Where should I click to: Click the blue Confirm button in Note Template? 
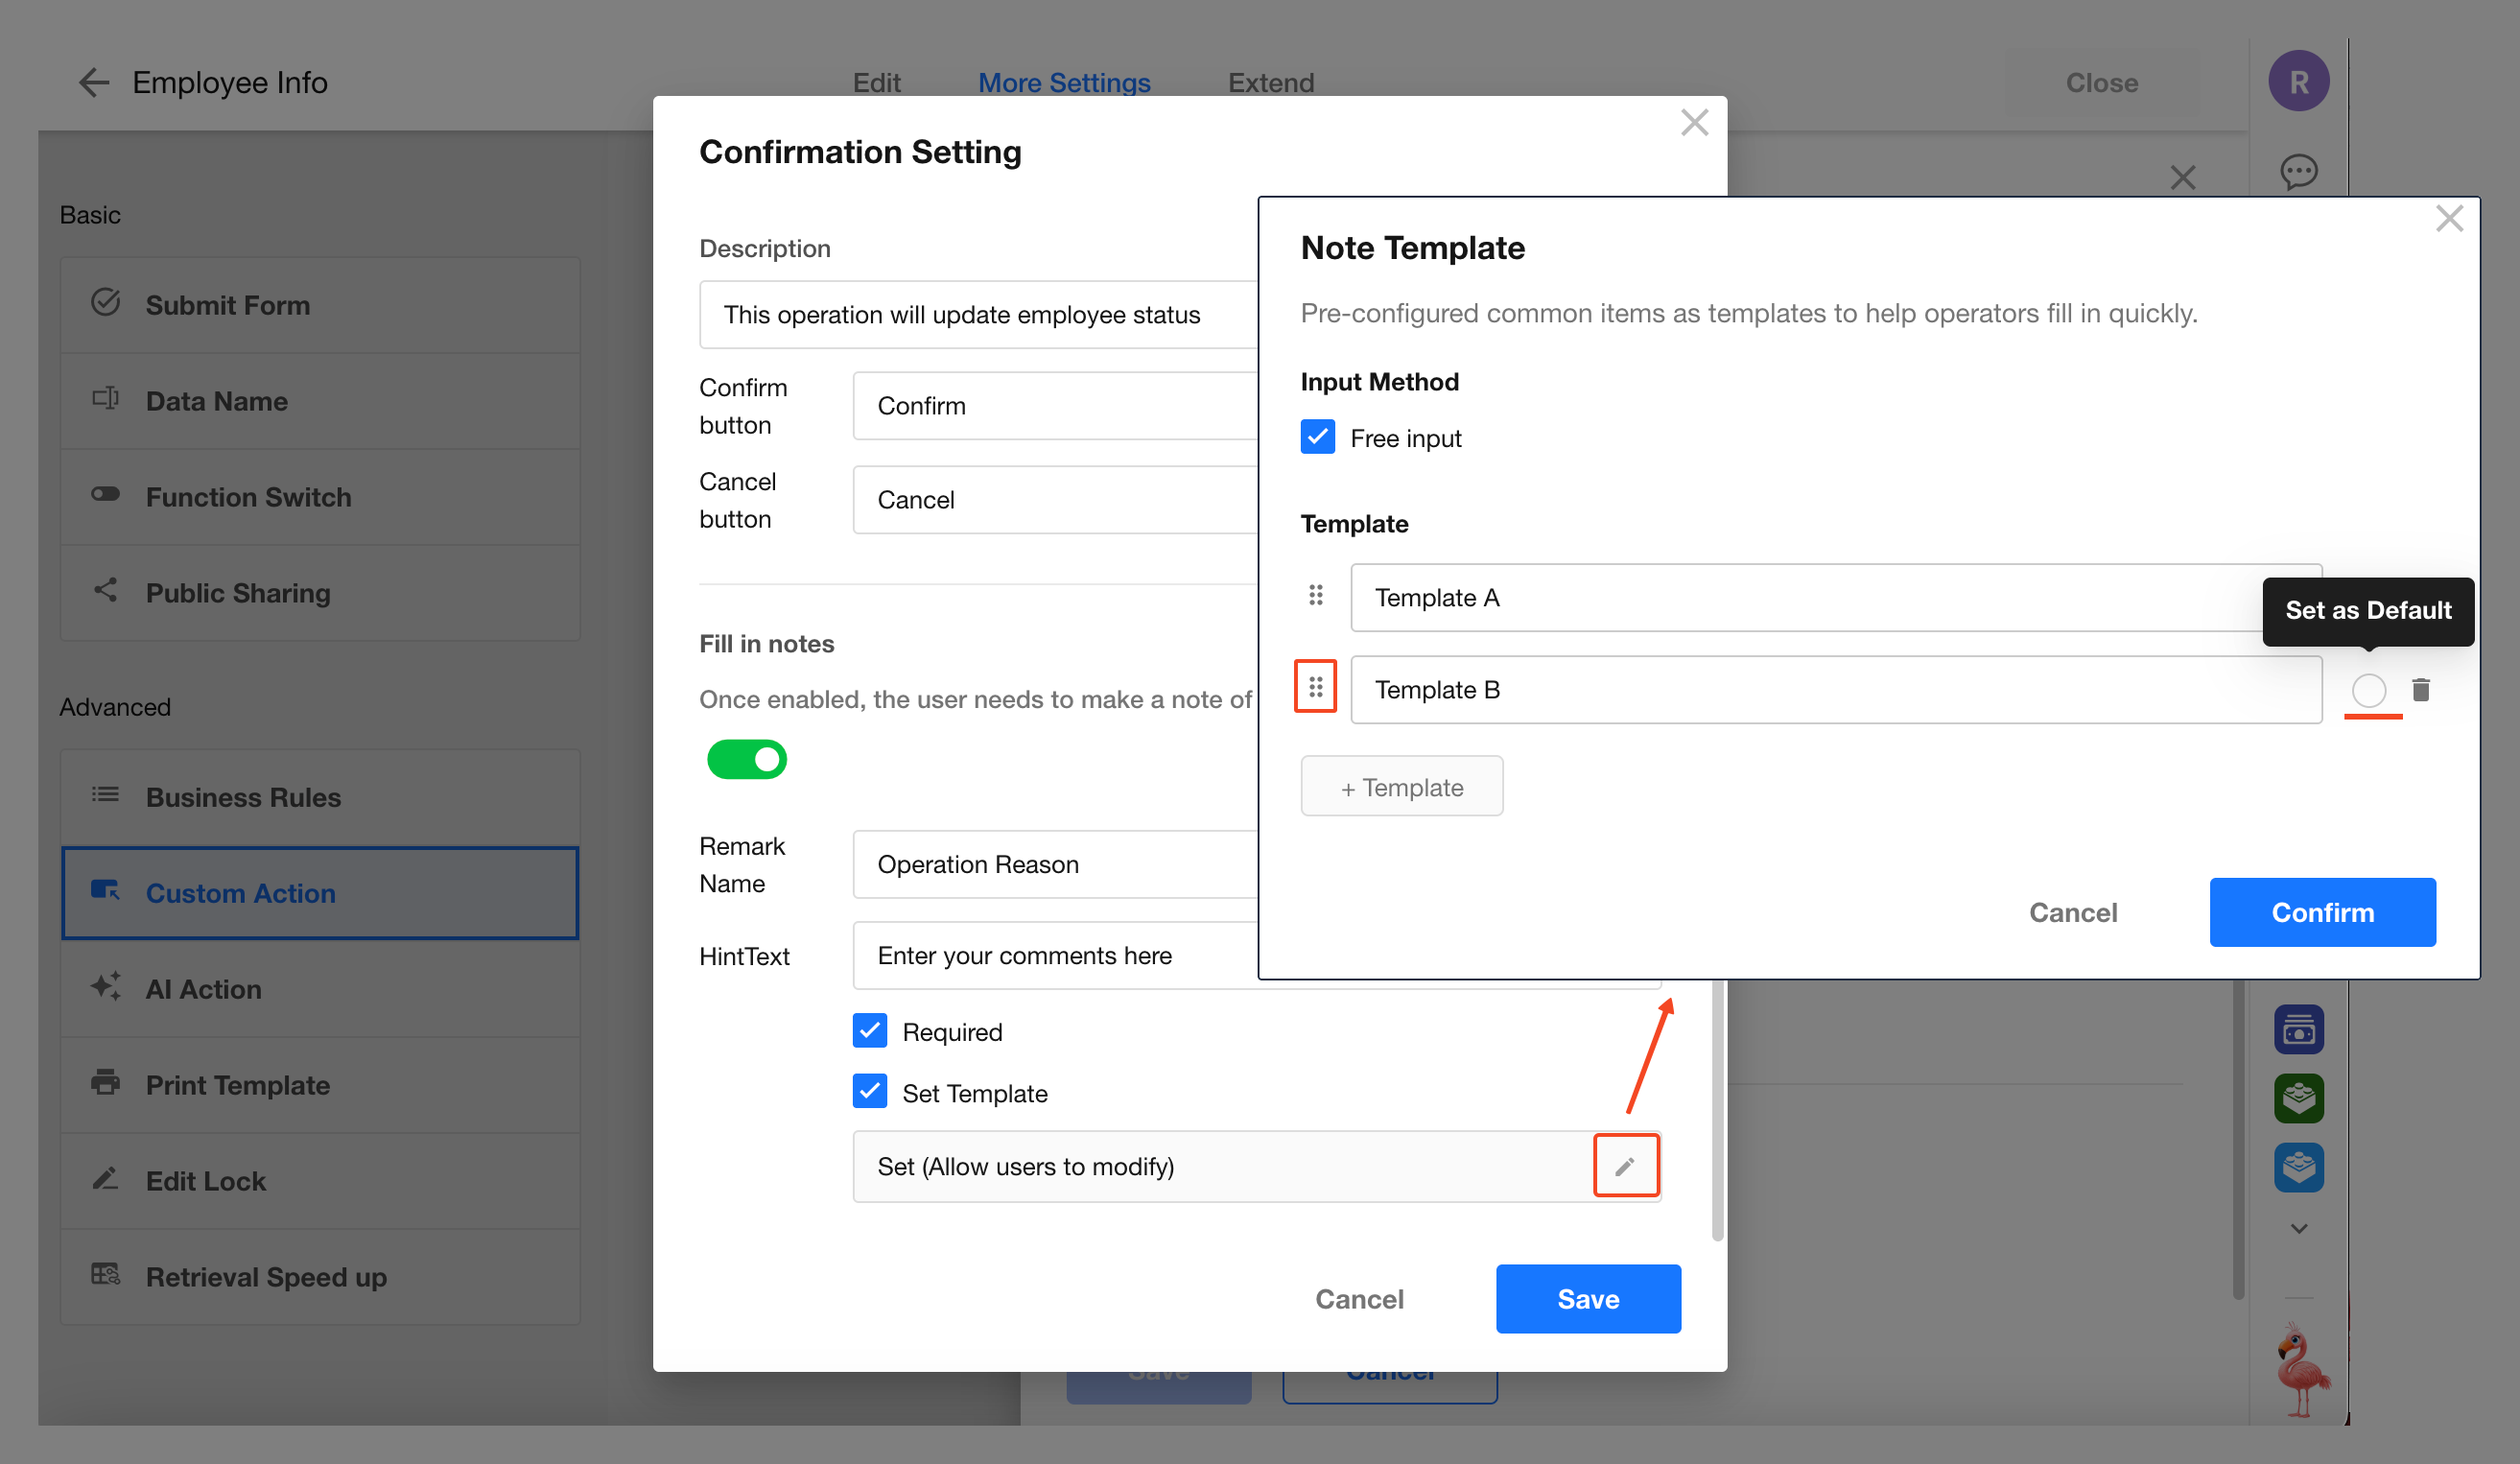tap(2322, 912)
